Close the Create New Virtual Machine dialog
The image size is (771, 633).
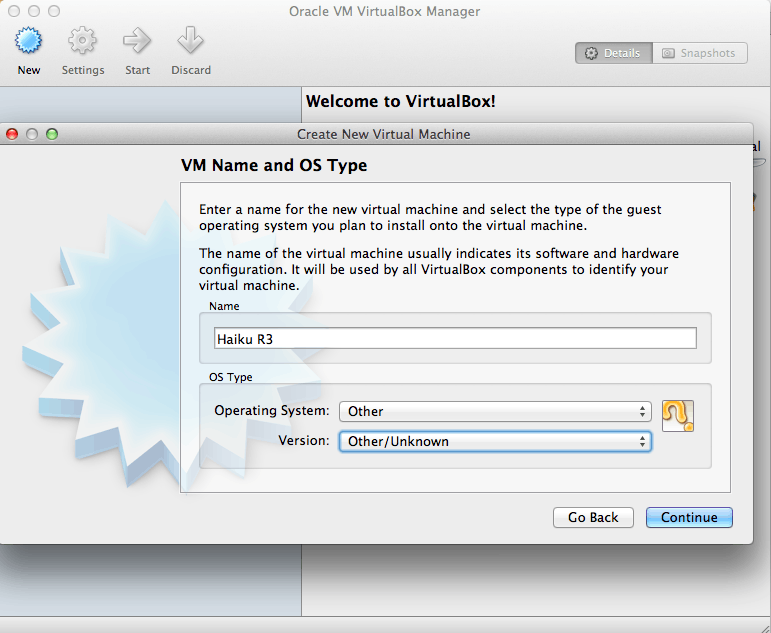coord(12,134)
